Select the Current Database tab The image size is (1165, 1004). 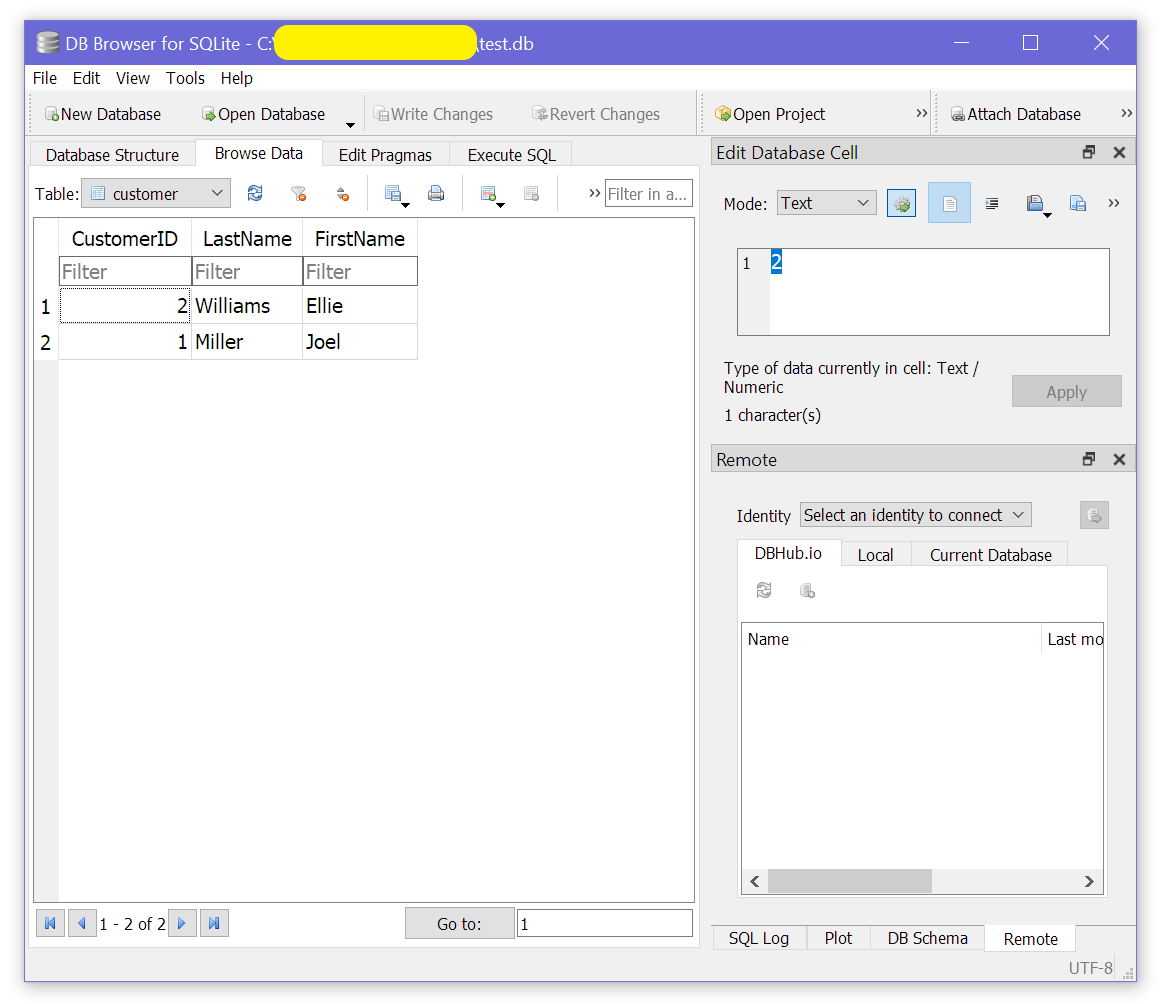(990, 555)
